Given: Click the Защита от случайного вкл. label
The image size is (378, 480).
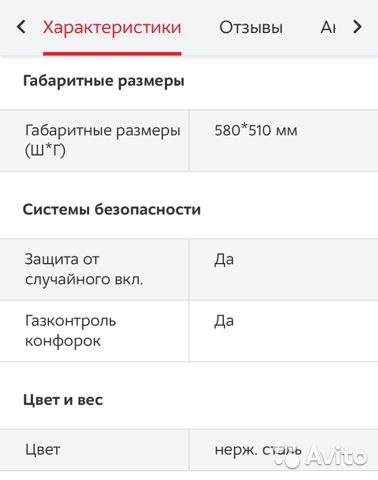Looking at the screenshot, I should click(x=84, y=269).
